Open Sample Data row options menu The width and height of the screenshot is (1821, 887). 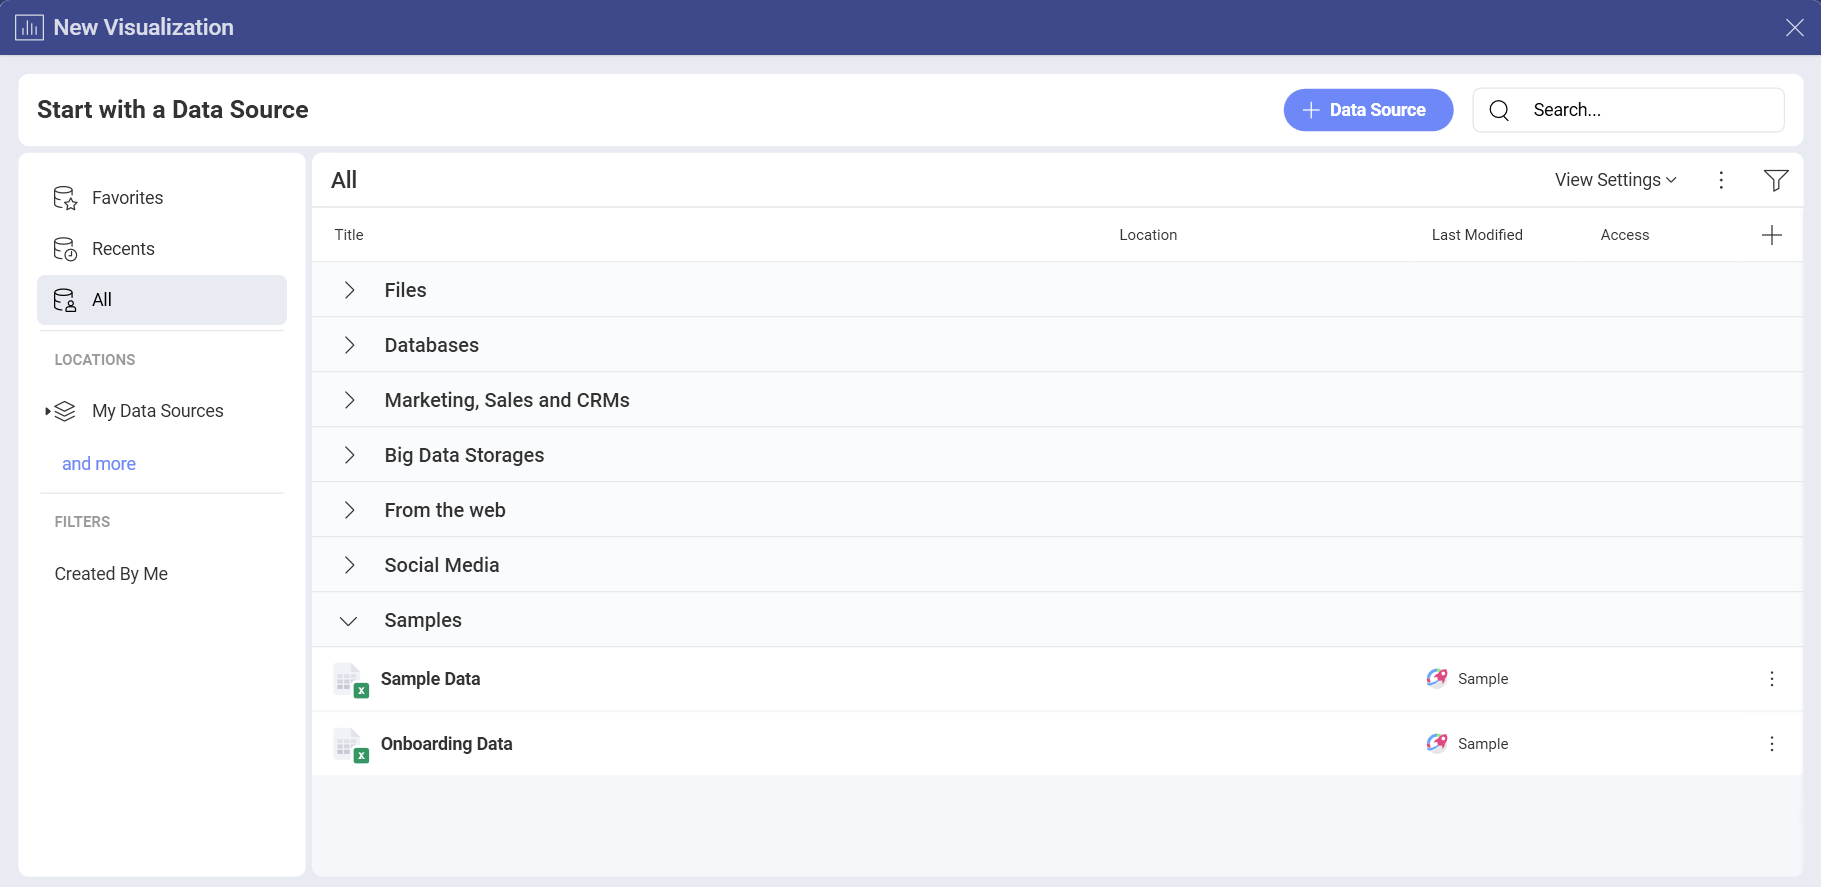coord(1772,679)
